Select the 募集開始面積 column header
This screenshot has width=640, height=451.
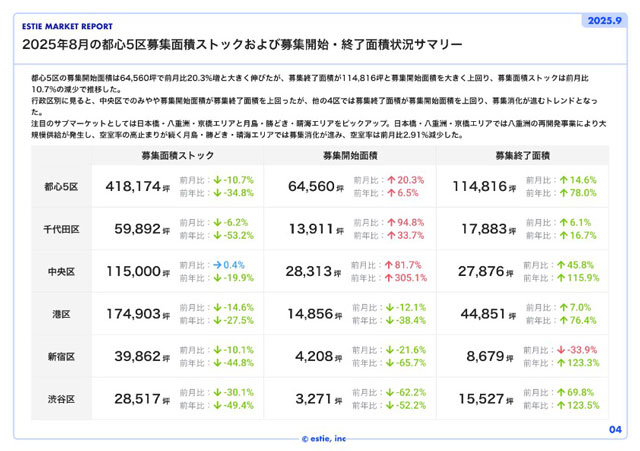point(350,156)
